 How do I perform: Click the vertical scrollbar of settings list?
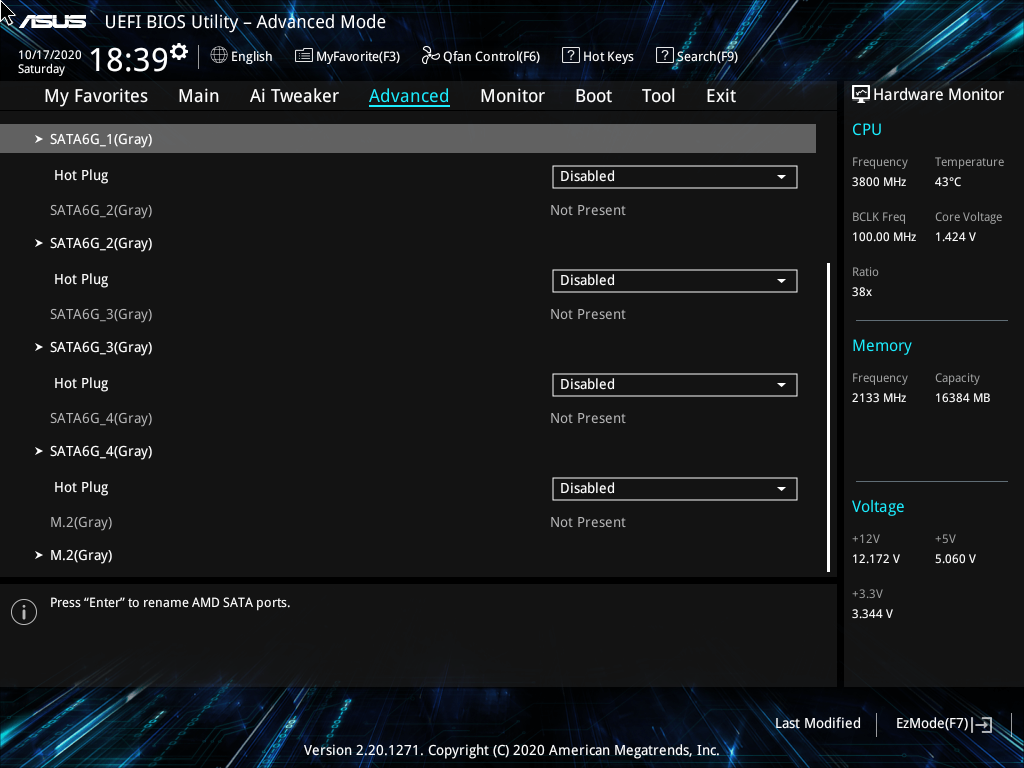(x=828, y=417)
